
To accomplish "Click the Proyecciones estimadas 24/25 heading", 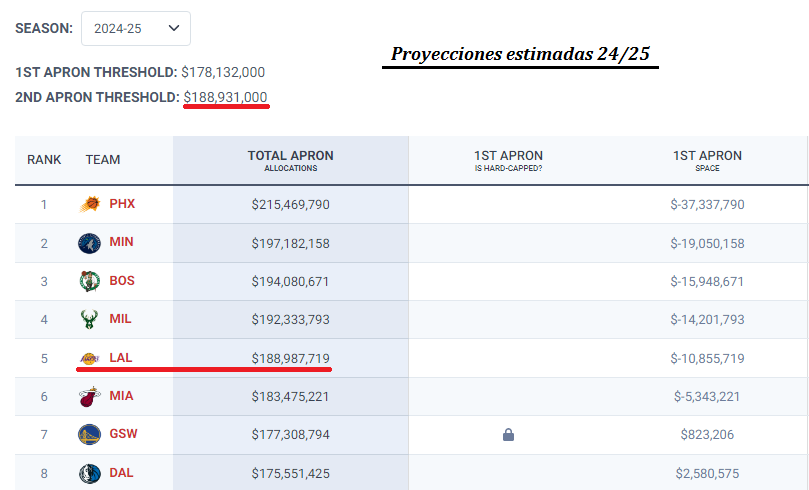I will point(520,54).
